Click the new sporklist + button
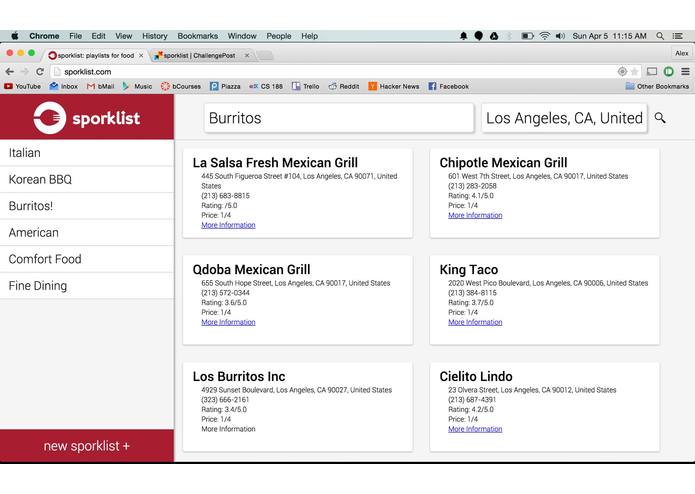The image size is (695, 494). (x=87, y=446)
